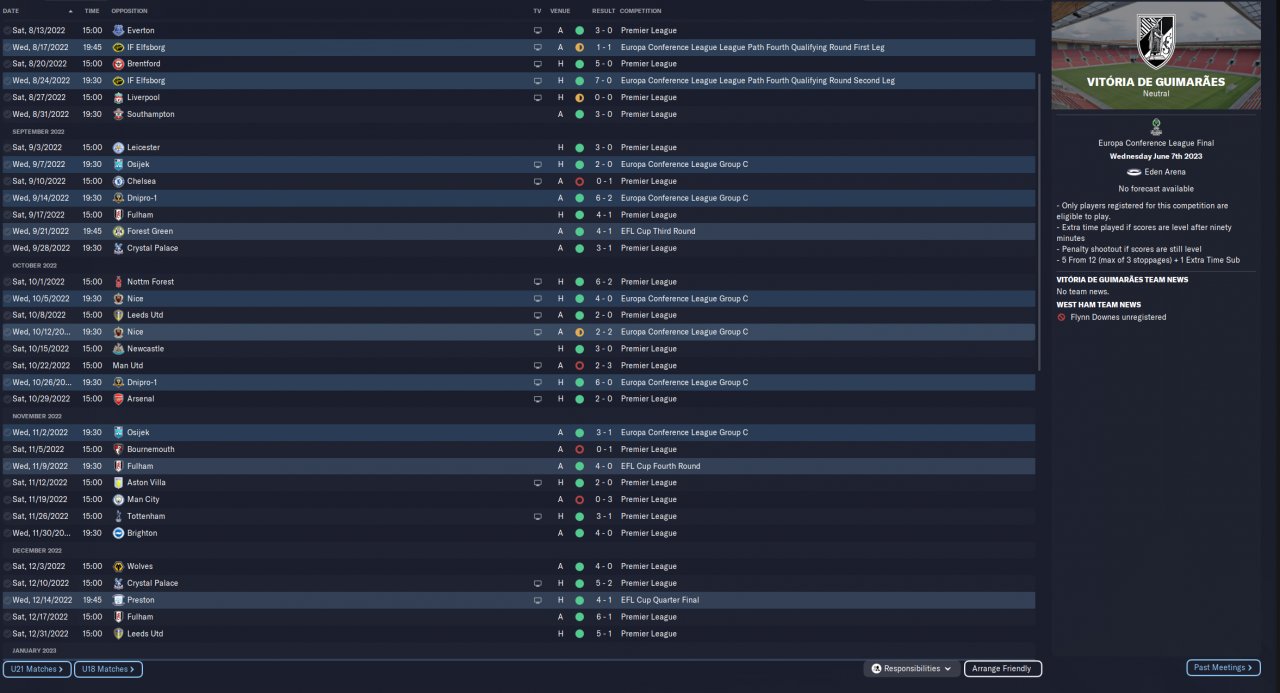Viewport: 1280px width, 693px height.
Task: Click TV icon on the Everton row
Action: tap(538, 31)
